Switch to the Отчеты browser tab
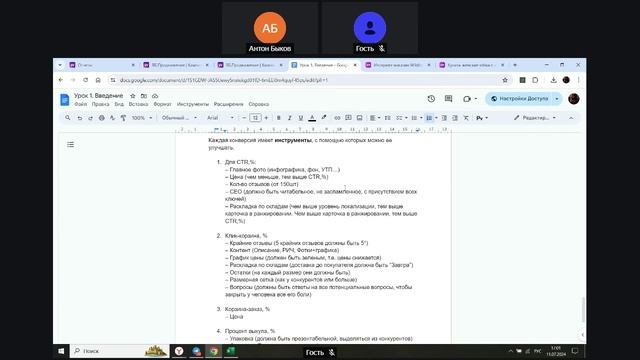The height and width of the screenshot is (360, 640). coord(102,65)
